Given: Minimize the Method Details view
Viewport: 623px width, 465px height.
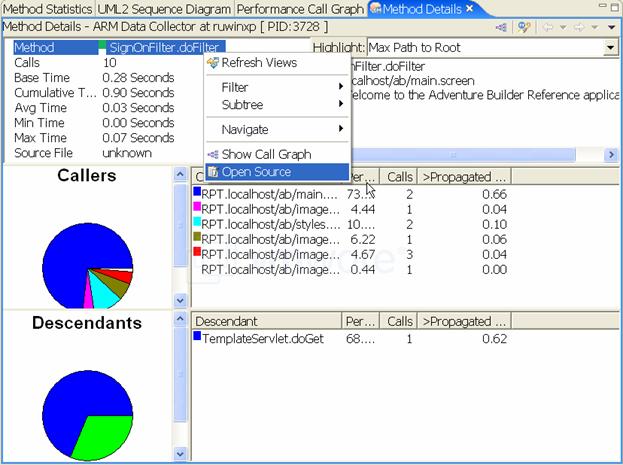Looking at the screenshot, I should (603, 7).
